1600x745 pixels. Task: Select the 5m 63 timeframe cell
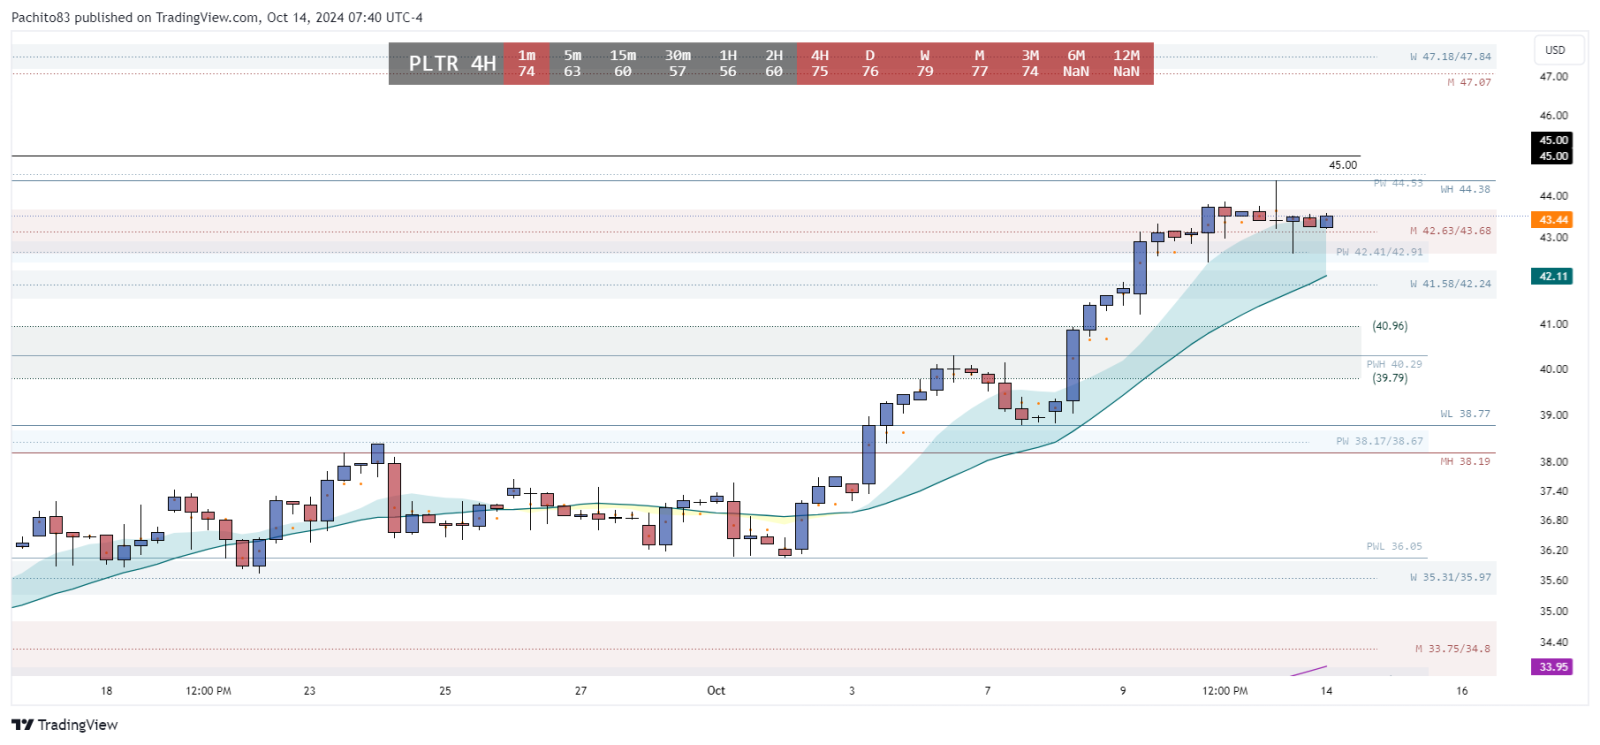(572, 63)
